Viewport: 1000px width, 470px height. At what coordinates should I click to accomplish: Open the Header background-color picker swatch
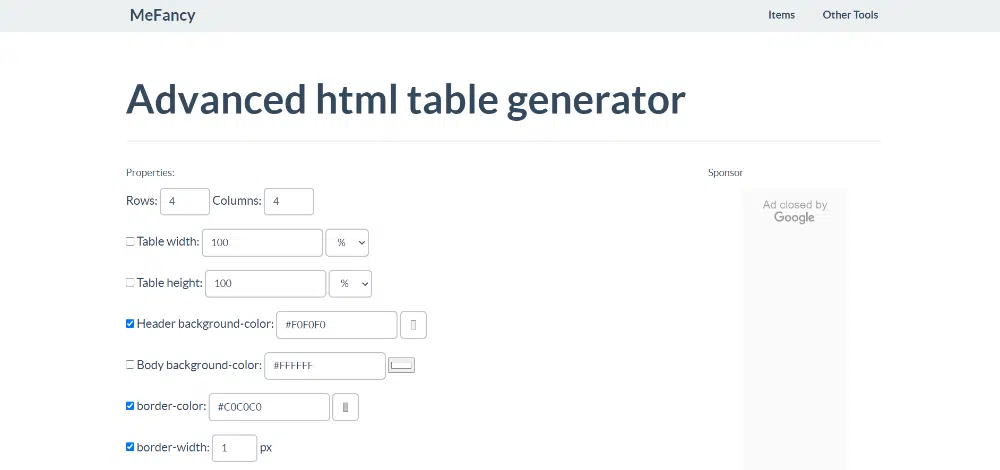(414, 325)
